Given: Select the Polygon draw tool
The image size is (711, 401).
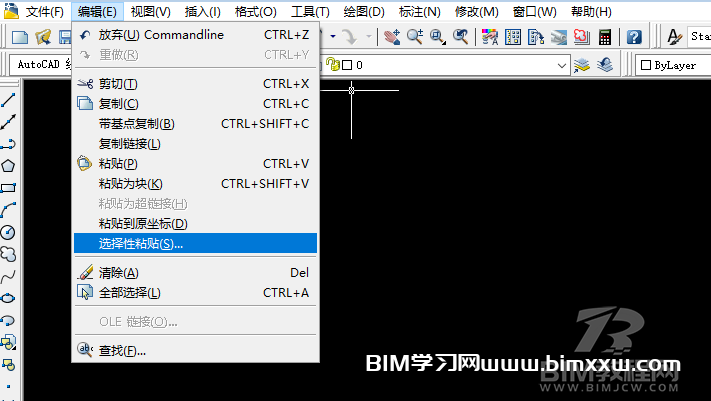Looking at the screenshot, I should [9, 166].
